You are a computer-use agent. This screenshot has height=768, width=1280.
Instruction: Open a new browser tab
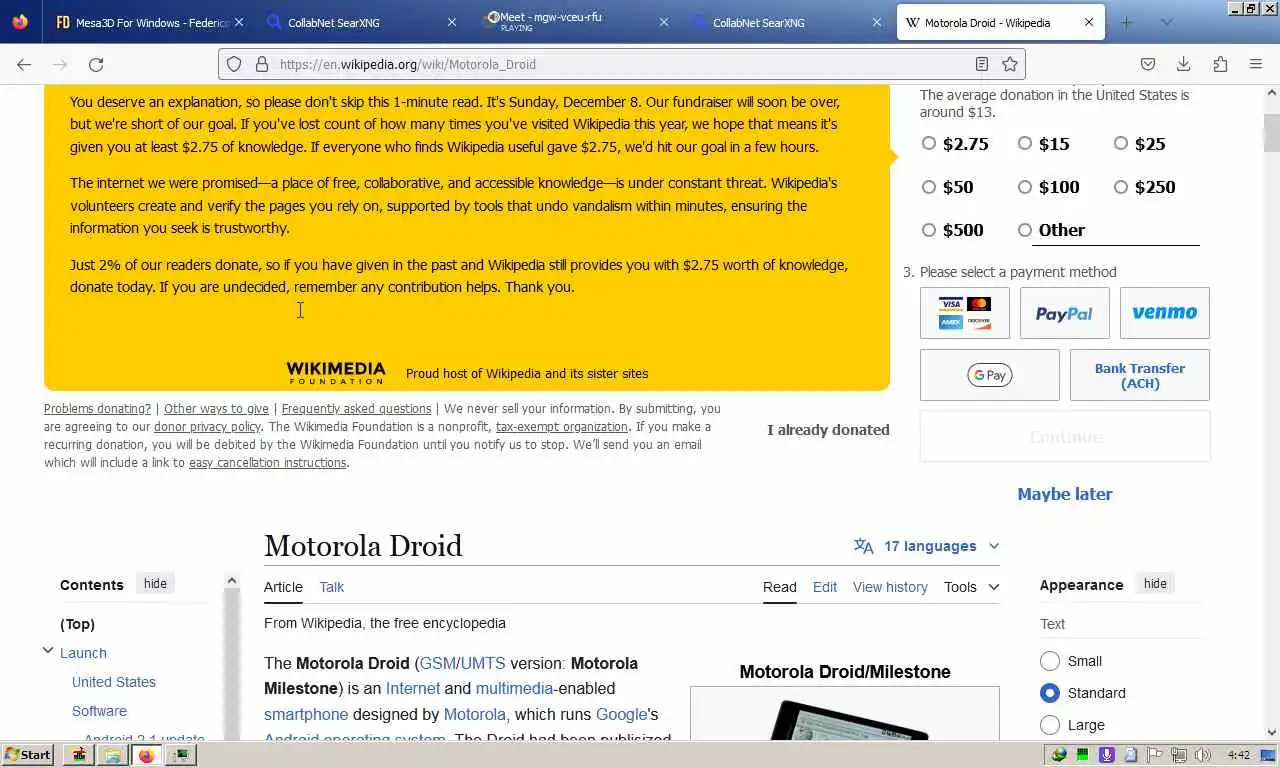[1126, 22]
